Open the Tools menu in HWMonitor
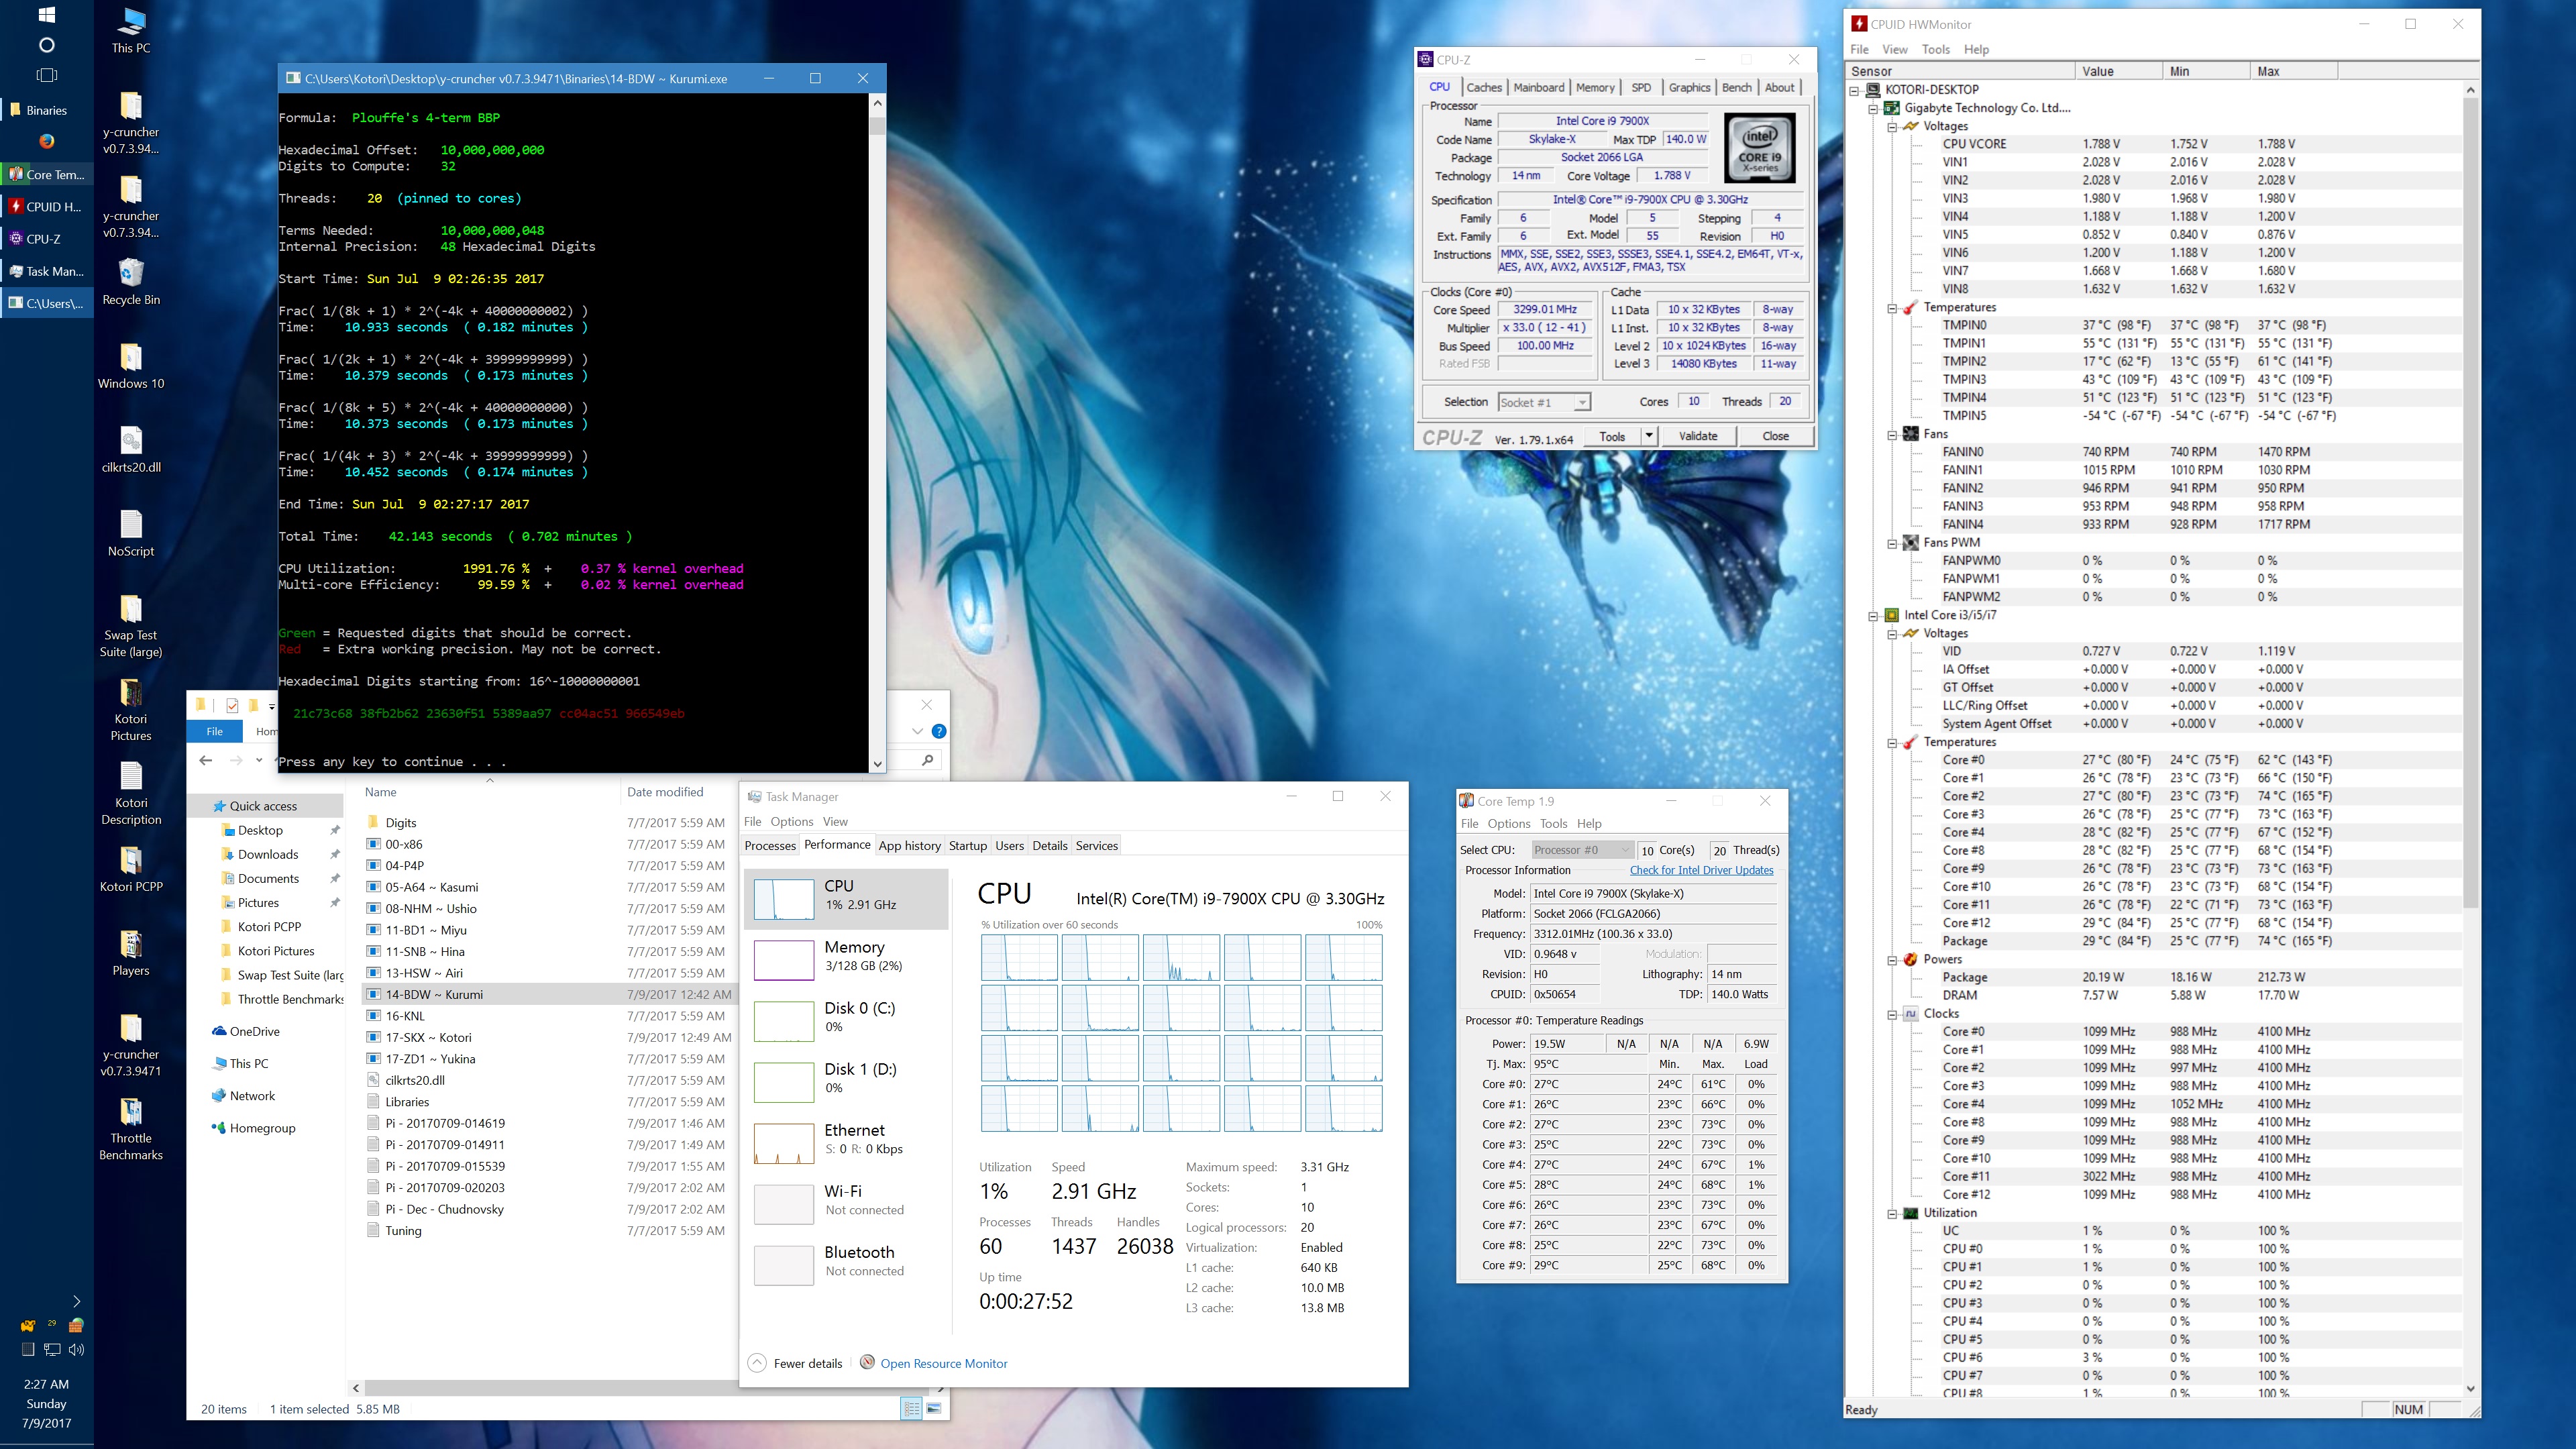Viewport: 2576px width, 1449px height. click(1935, 49)
